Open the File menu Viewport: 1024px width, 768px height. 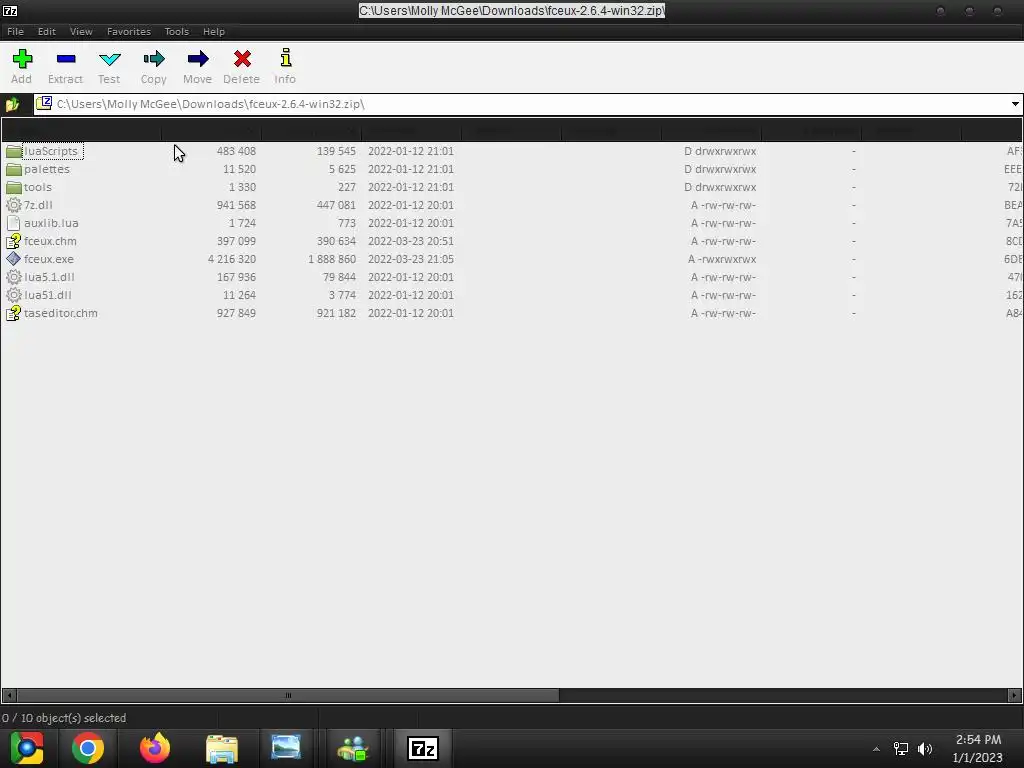tap(15, 31)
